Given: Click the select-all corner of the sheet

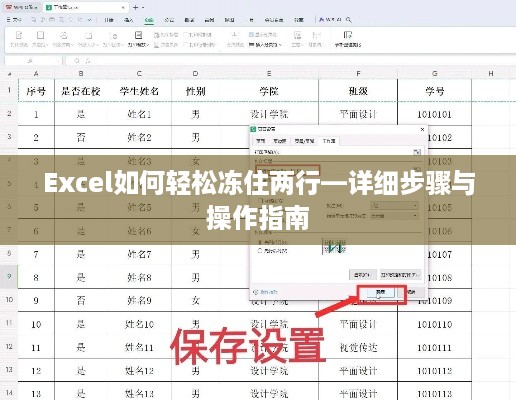Looking at the screenshot, I should click(x=9, y=73).
